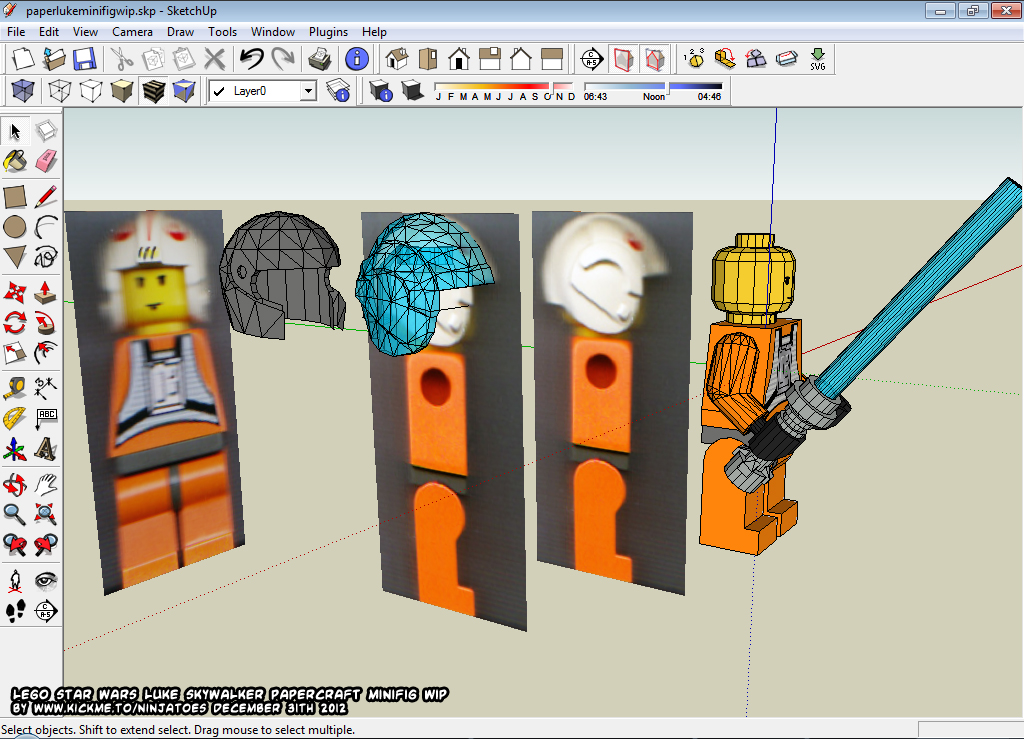Choose the Protractor tool
Viewport: 1024px width, 739px height.
tap(15, 418)
